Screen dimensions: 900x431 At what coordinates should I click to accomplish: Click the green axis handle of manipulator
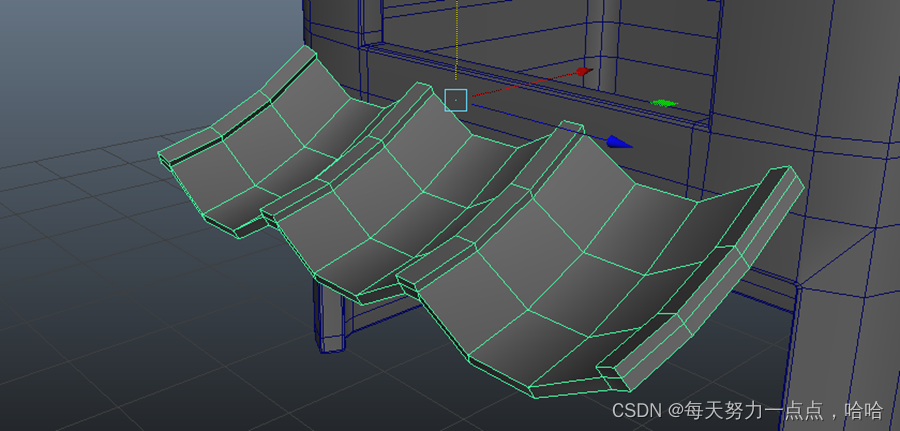coord(663,103)
